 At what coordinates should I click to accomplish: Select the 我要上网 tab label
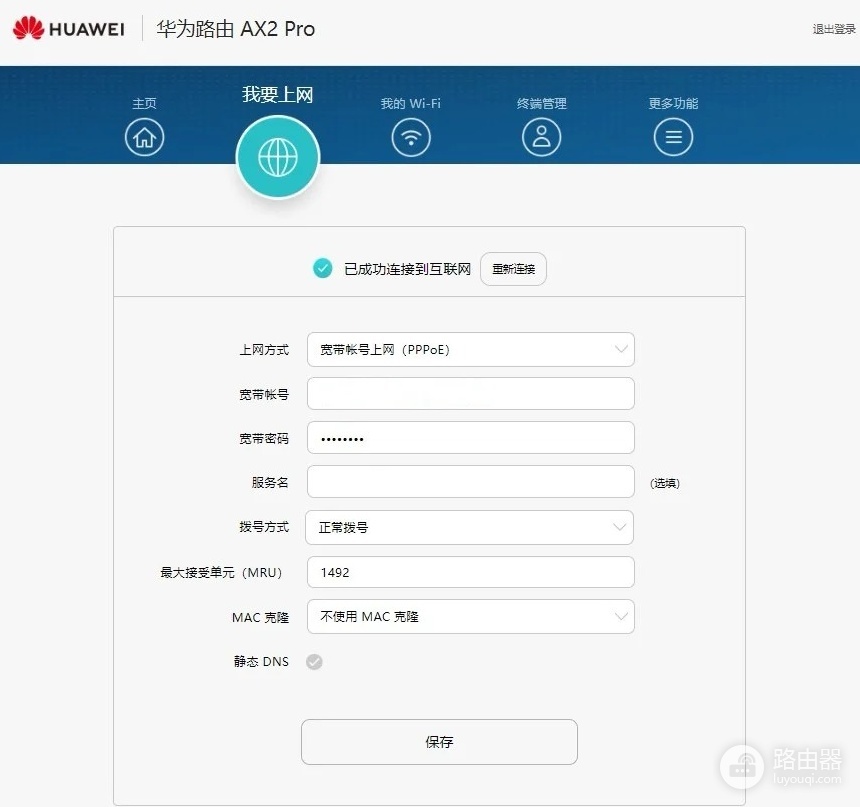click(x=278, y=94)
